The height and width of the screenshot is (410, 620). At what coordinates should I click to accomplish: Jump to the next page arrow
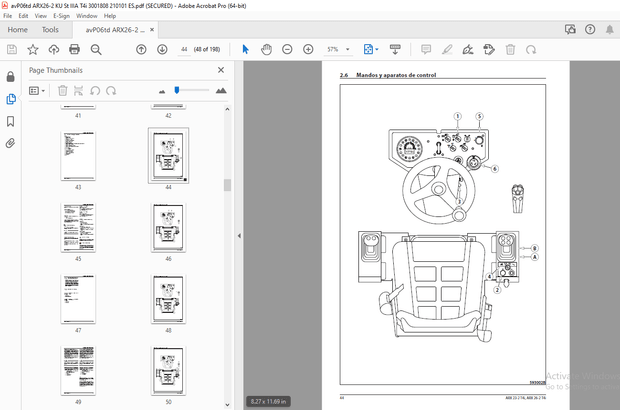click(160, 49)
